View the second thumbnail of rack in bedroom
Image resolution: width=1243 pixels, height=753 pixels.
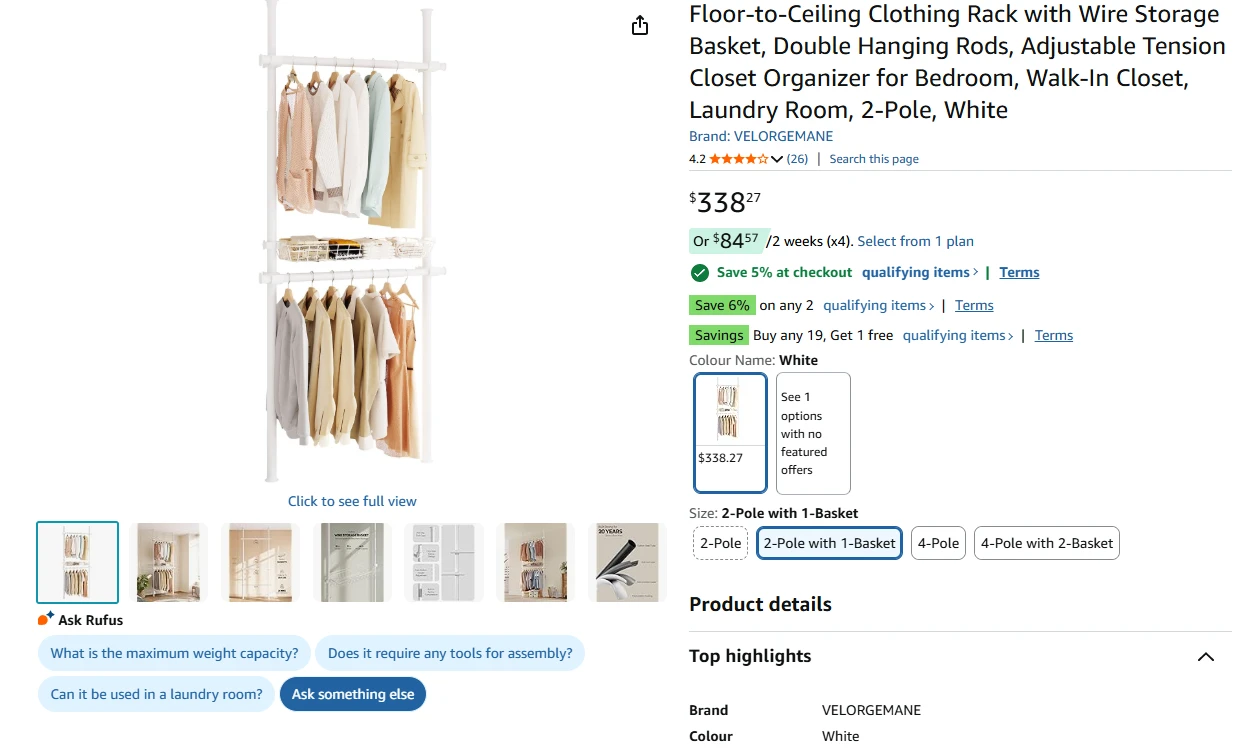169,562
